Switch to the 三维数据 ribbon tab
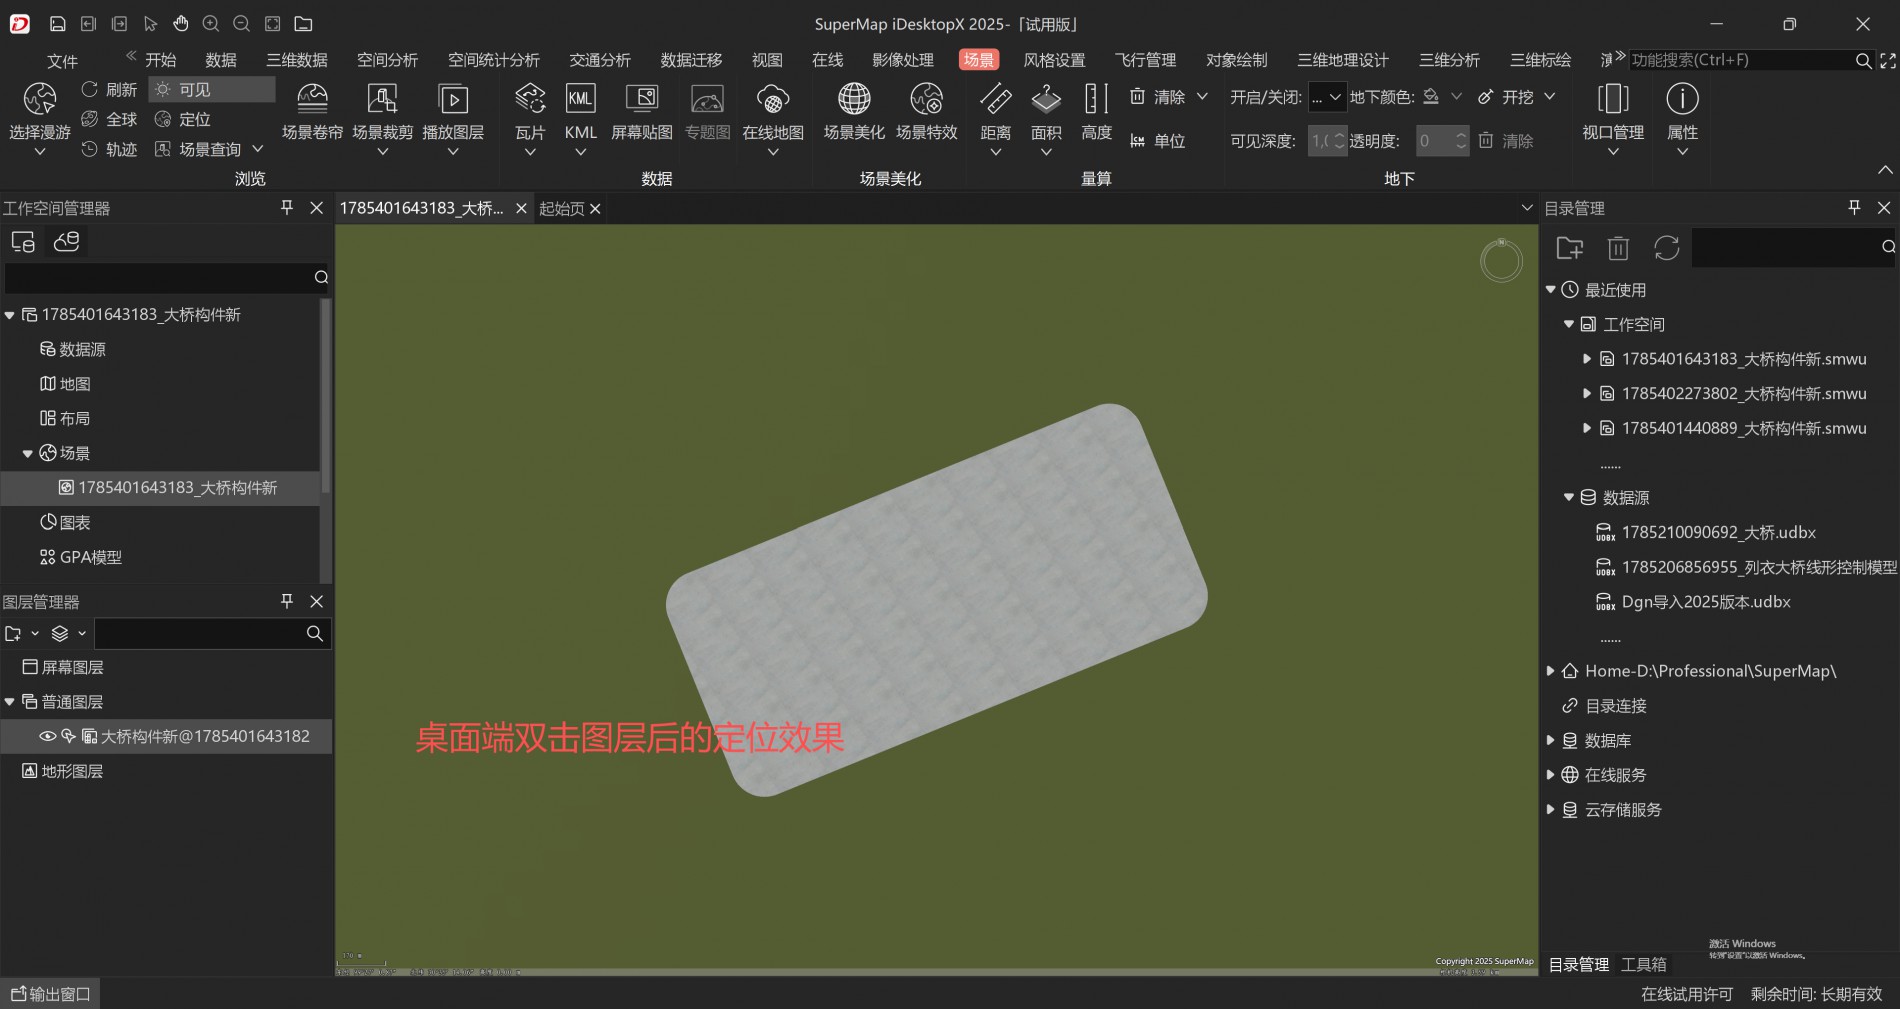The height and width of the screenshot is (1009, 1900). click(297, 60)
